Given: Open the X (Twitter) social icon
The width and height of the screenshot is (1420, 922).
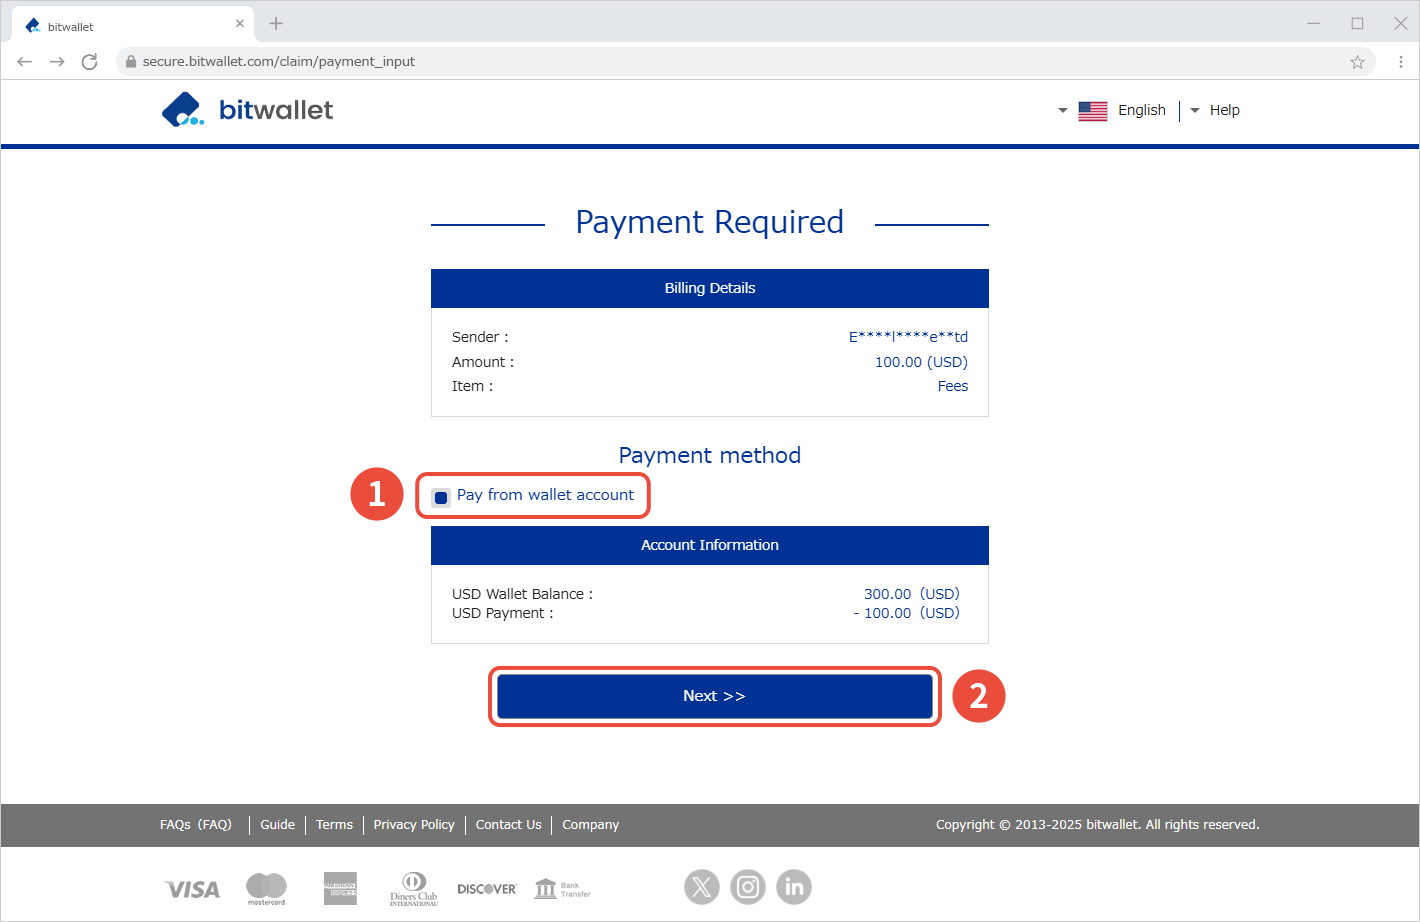Looking at the screenshot, I should tap(702, 887).
